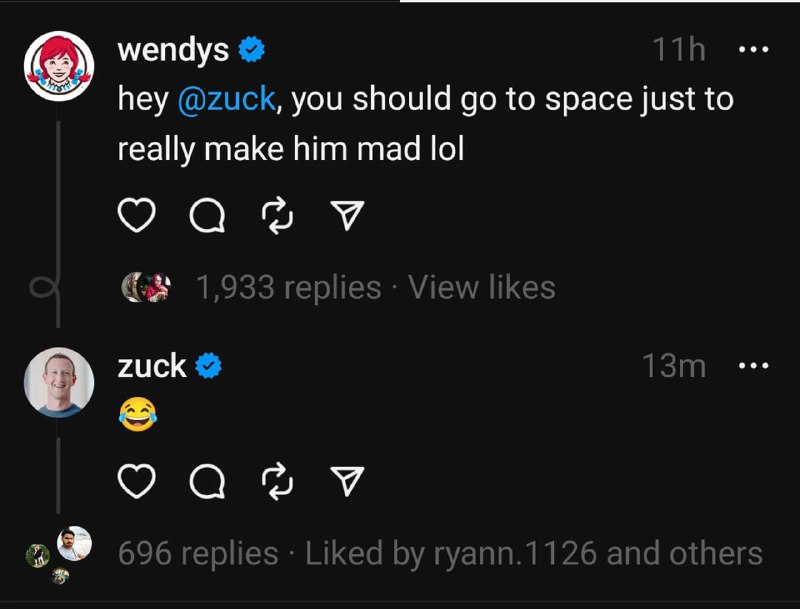Click the wendys verified badge
The height and width of the screenshot is (609, 800).
[x=252, y=49]
